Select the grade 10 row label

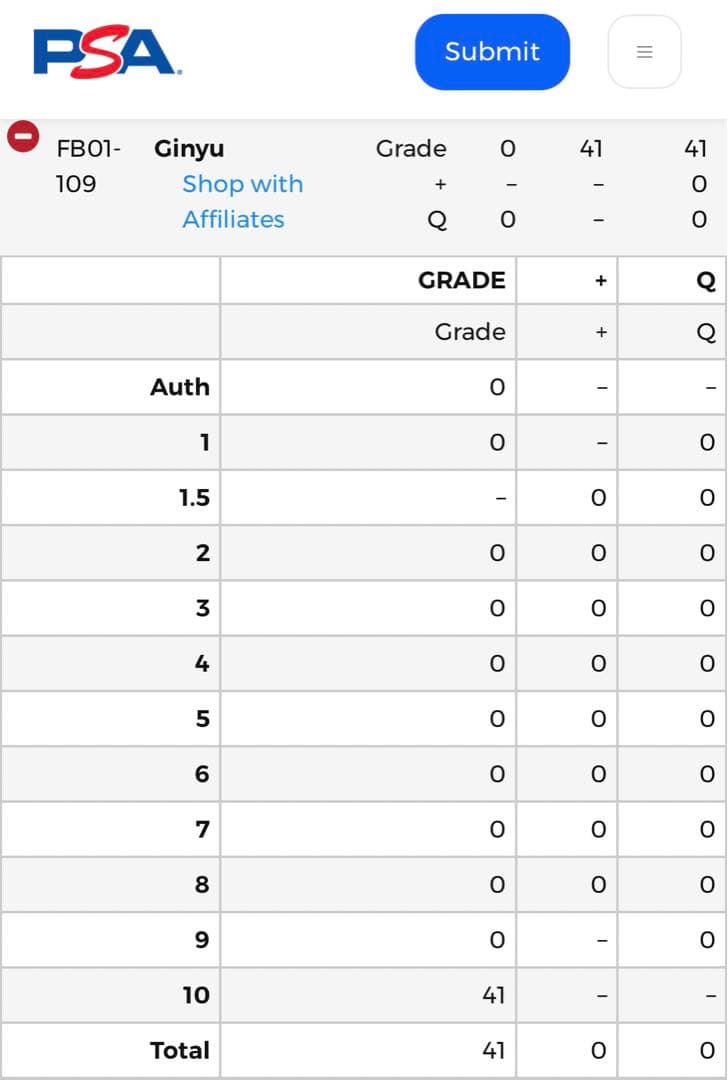click(x=196, y=995)
